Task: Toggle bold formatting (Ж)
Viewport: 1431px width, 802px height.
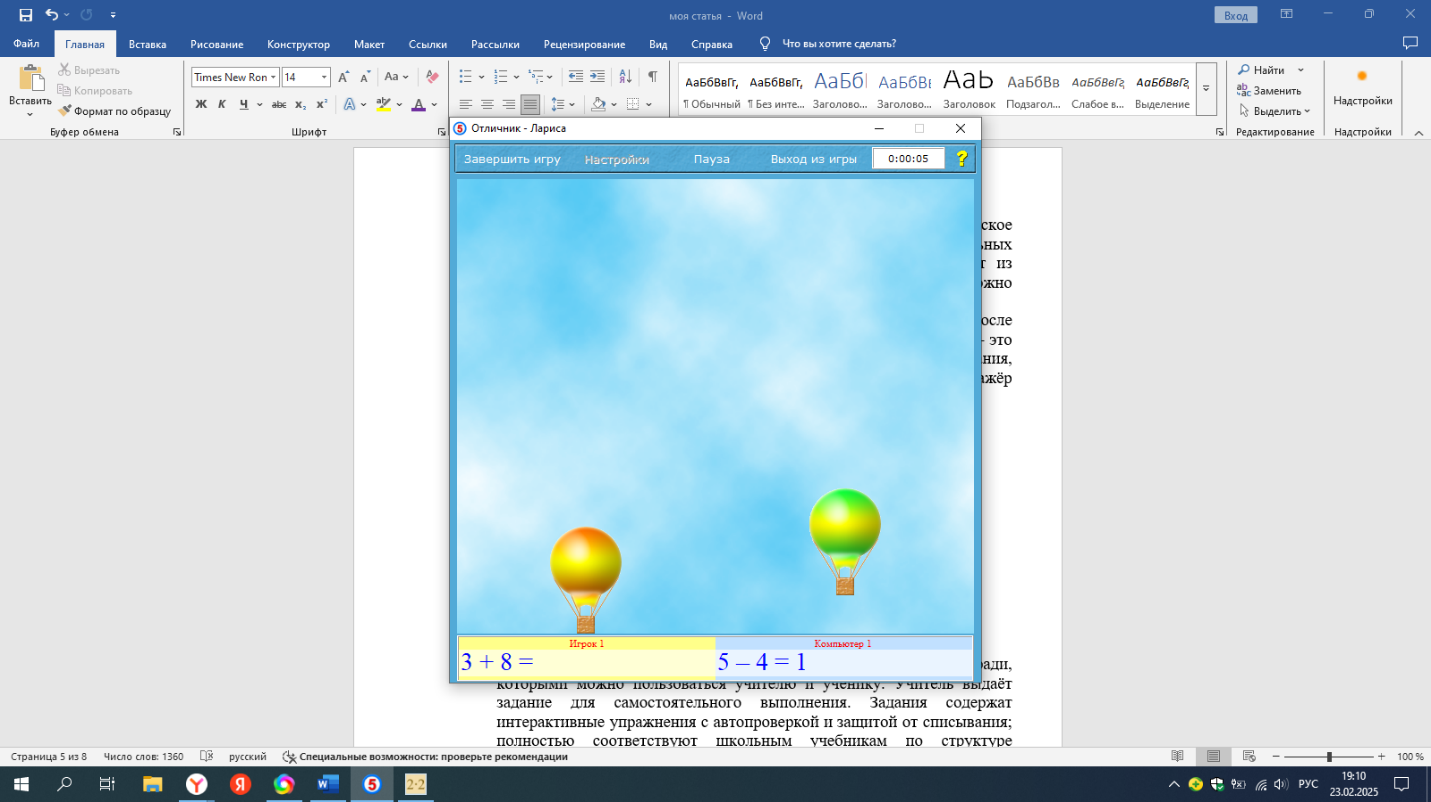Action: click(x=201, y=104)
